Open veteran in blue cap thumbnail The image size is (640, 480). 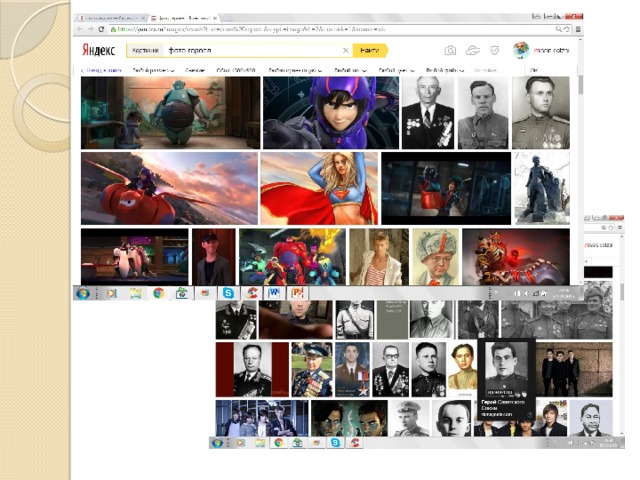point(312,370)
